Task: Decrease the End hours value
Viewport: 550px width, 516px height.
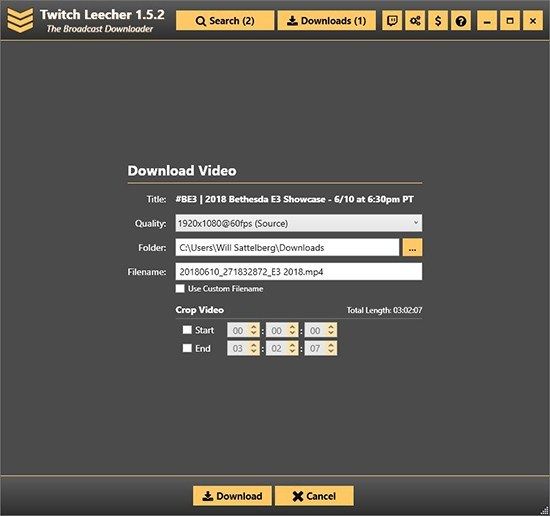Action: 254,352
